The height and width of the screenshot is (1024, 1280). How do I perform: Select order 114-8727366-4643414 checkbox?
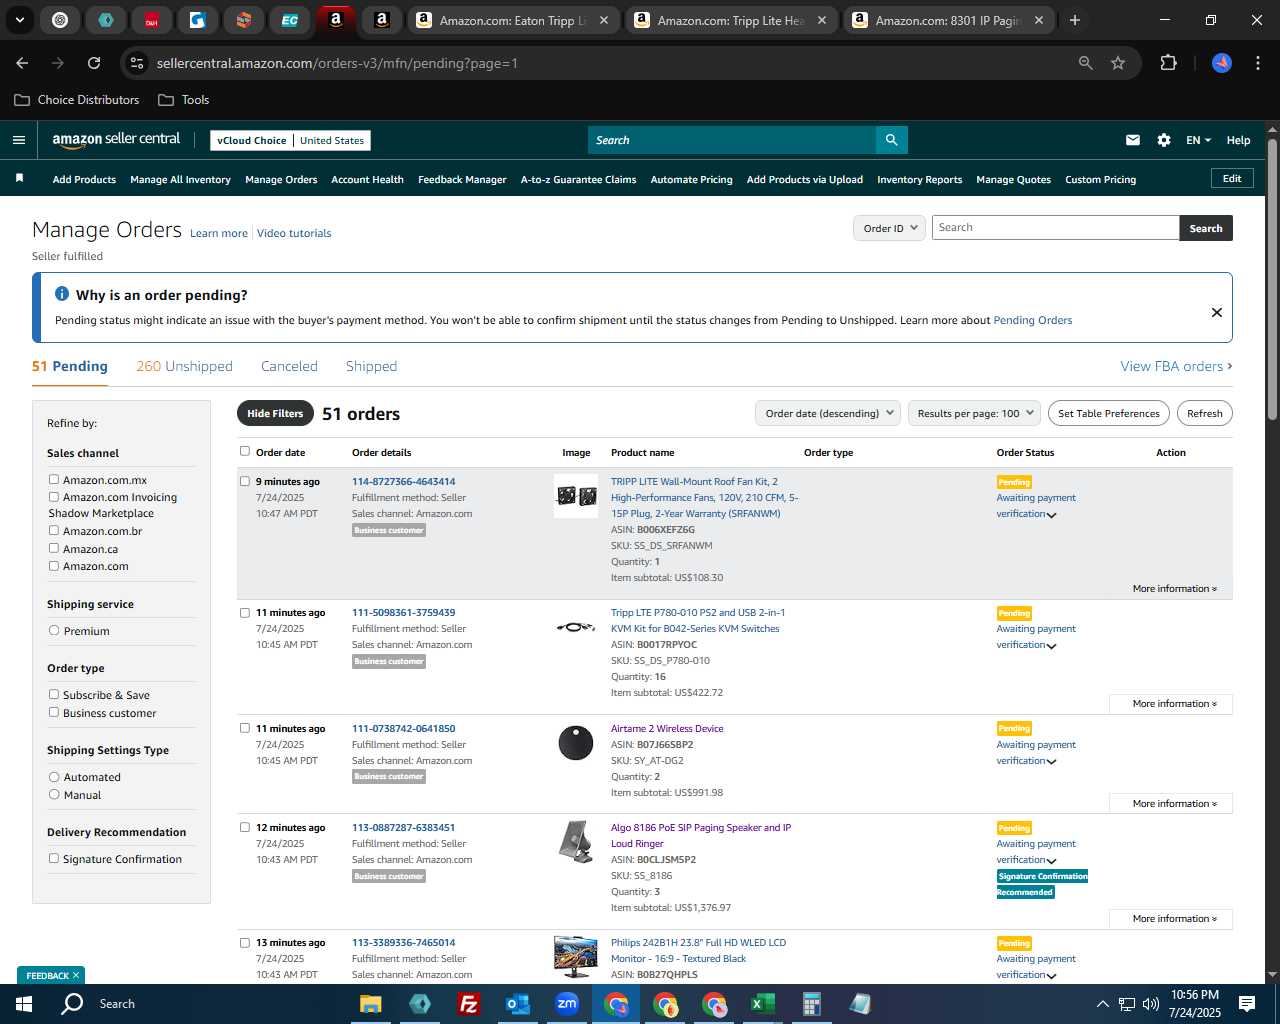(x=245, y=481)
